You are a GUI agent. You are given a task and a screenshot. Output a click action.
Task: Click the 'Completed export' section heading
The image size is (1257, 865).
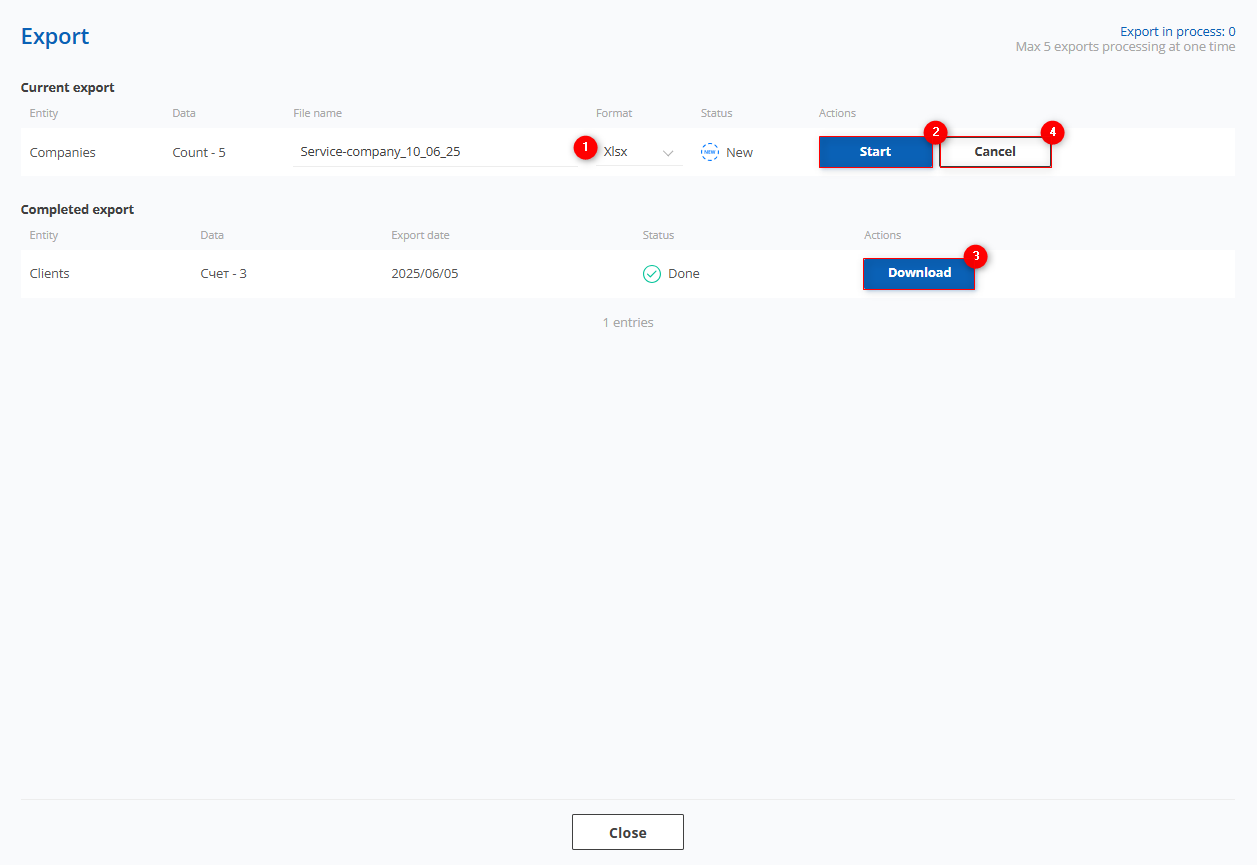77,209
